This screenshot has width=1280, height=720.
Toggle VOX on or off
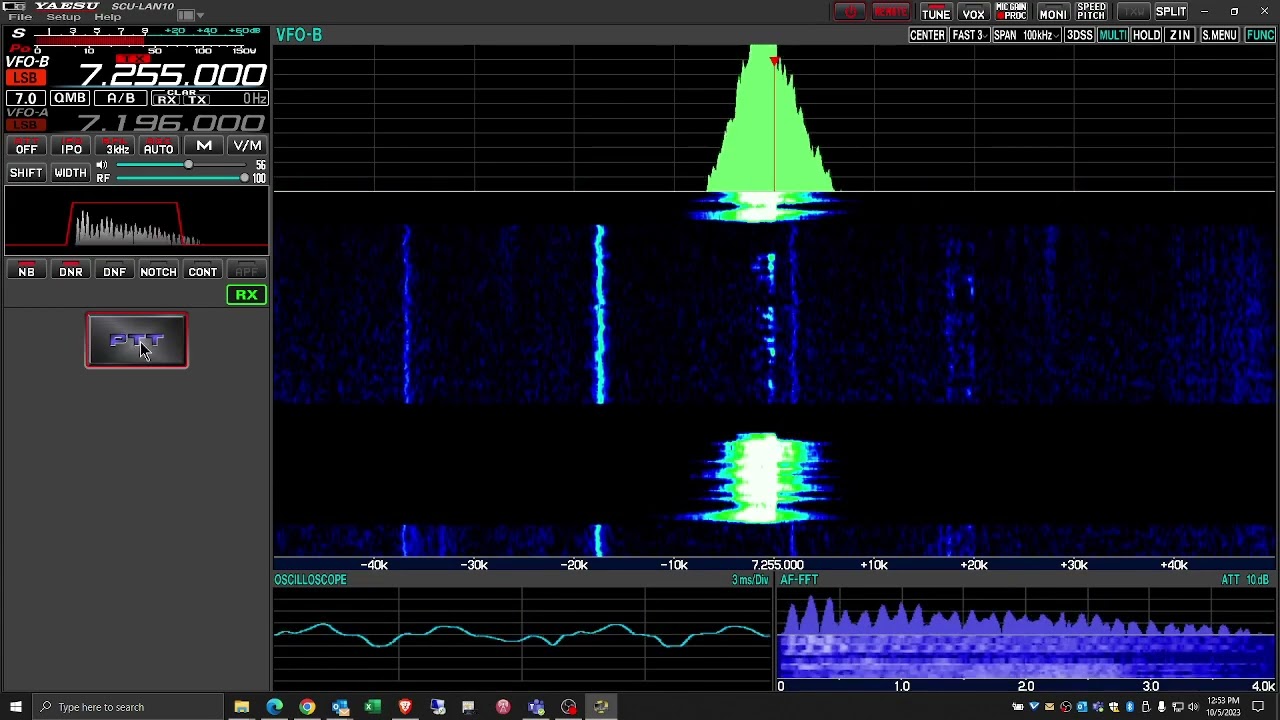click(x=973, y=12)
